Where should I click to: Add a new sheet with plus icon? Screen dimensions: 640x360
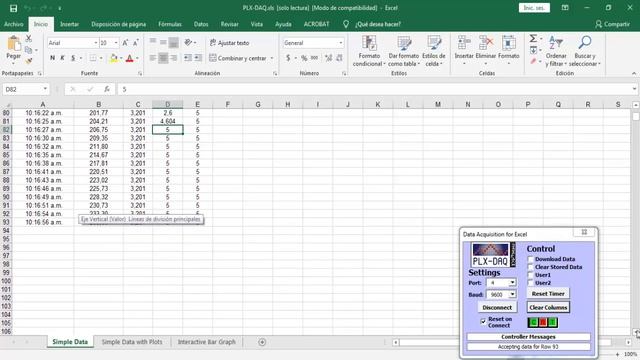[x=262, y=342]
